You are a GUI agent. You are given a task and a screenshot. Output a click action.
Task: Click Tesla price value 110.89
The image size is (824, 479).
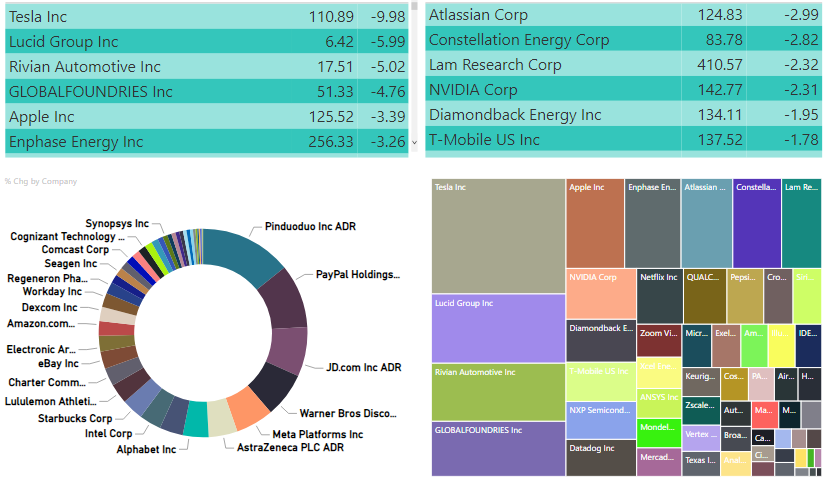331,17
